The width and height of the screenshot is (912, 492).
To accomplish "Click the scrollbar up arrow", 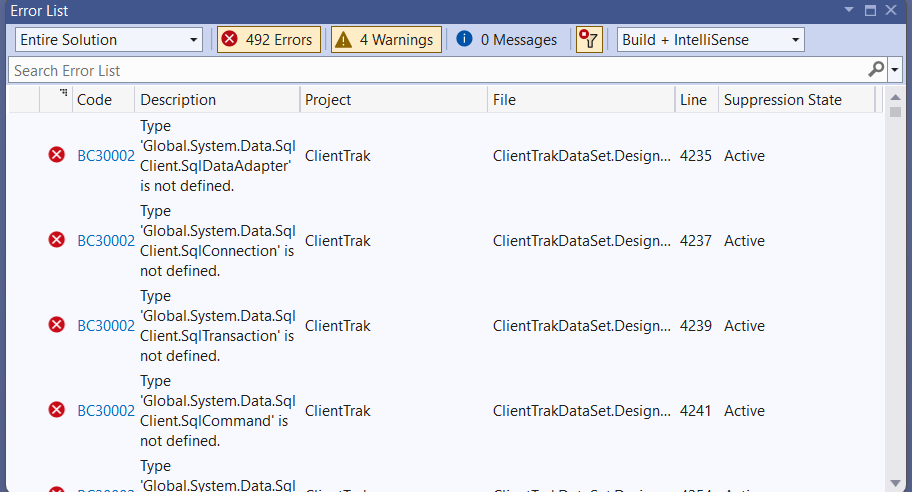I will (896, 97).
